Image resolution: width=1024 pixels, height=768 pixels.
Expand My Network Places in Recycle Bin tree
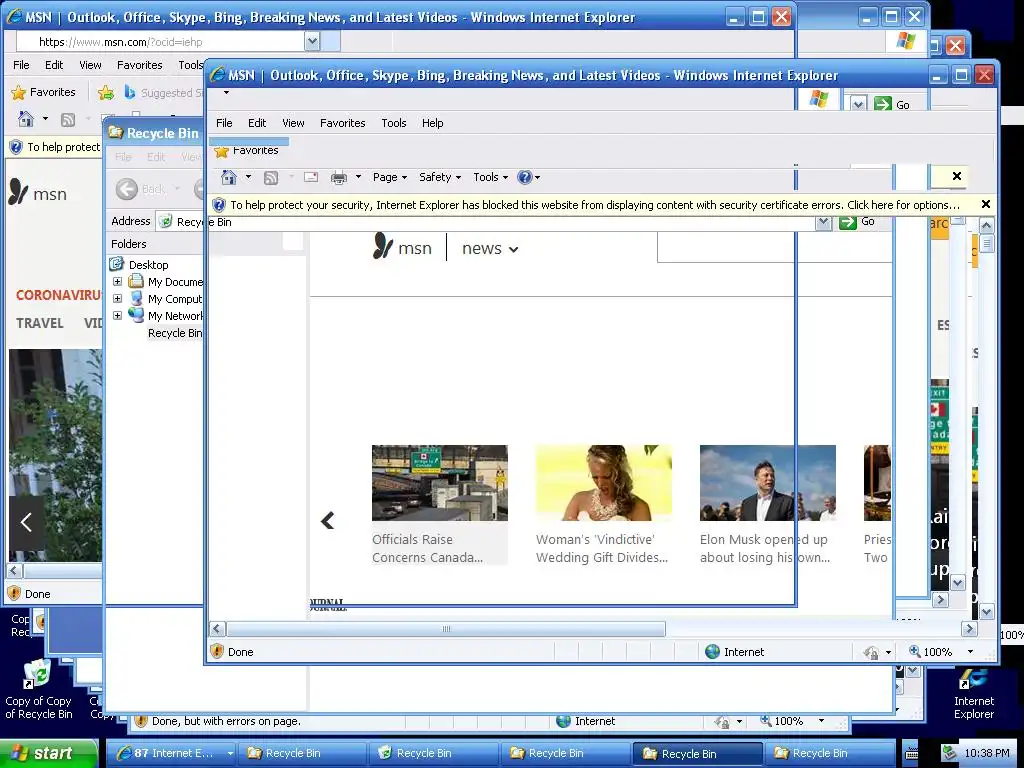[x=118, y=315]
